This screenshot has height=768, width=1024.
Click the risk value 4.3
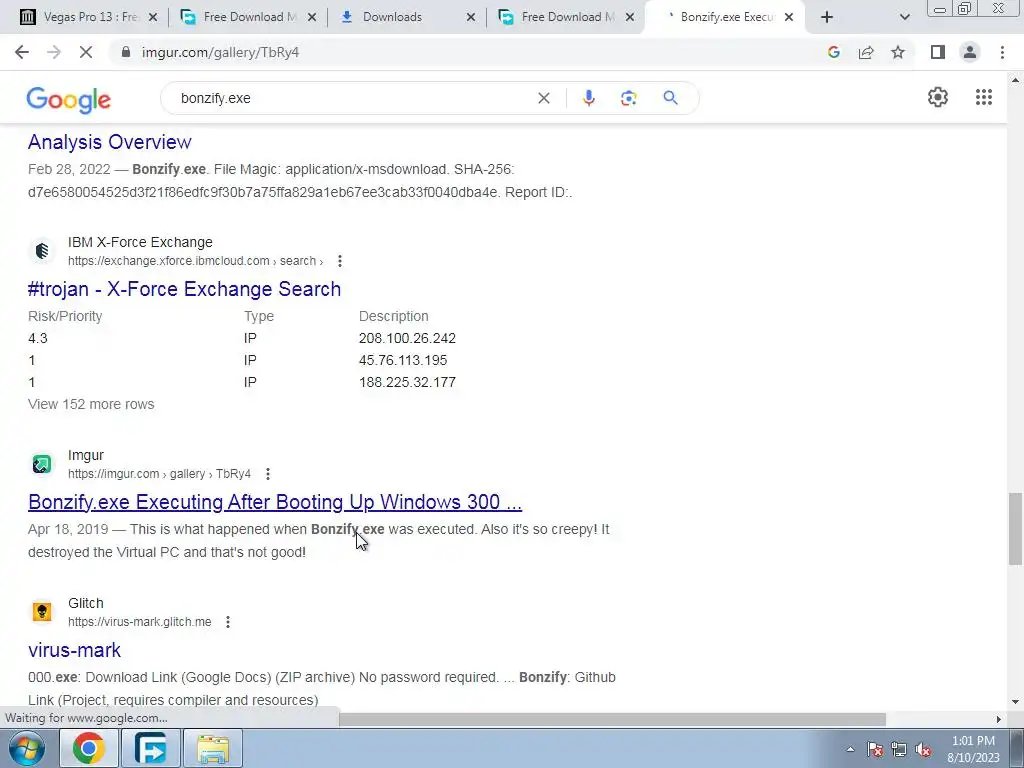(x=38, y=338)
